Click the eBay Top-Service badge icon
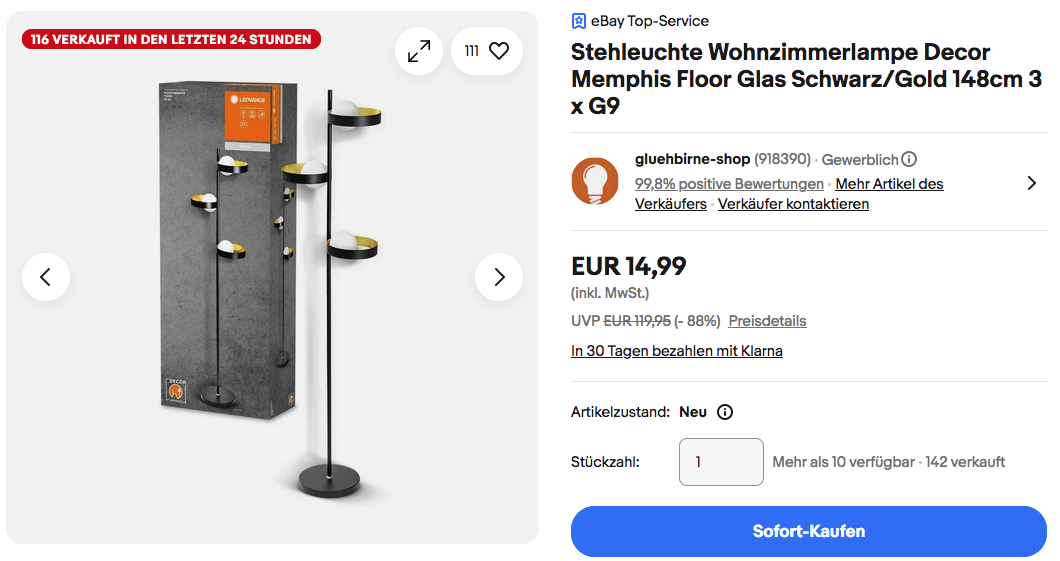The height and width of the screenshot is (561, 1060). [x=579, y=21]
